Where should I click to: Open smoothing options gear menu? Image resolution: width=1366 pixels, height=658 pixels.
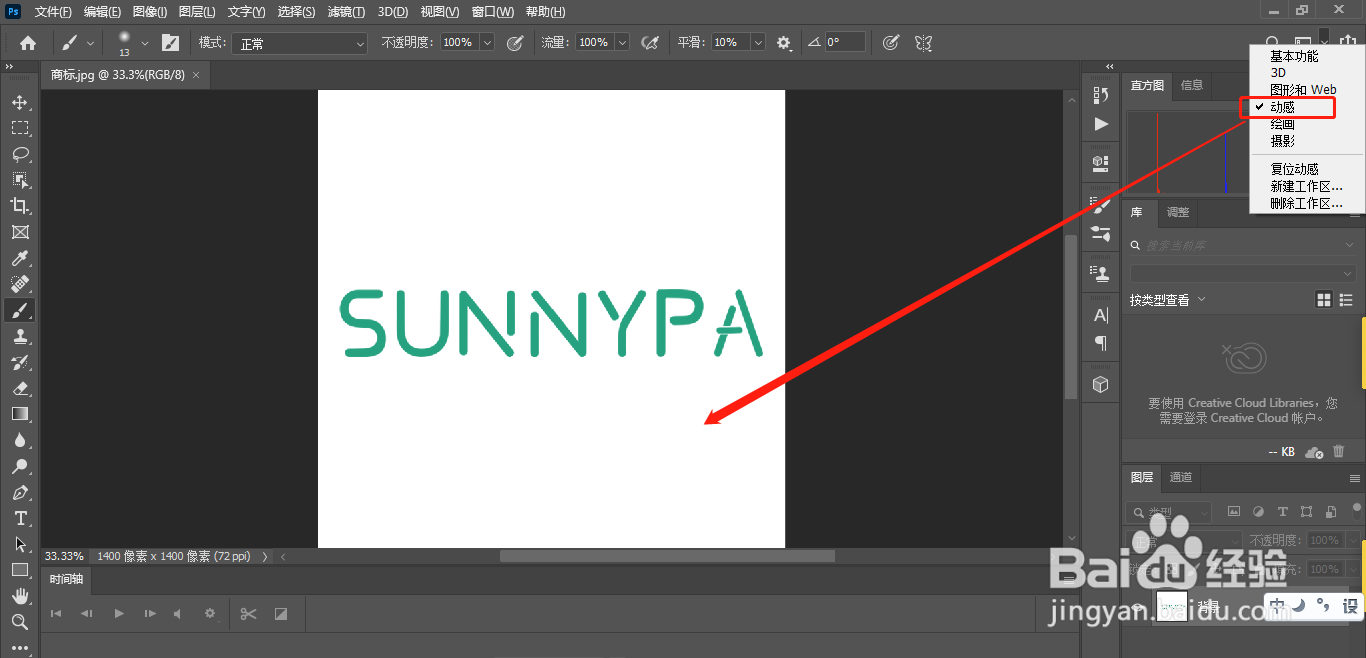[784, 43]
